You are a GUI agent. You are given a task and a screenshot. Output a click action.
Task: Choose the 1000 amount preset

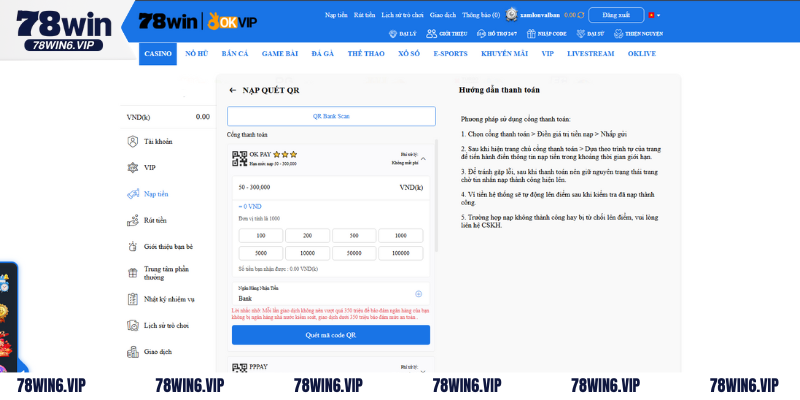point(401,236)
